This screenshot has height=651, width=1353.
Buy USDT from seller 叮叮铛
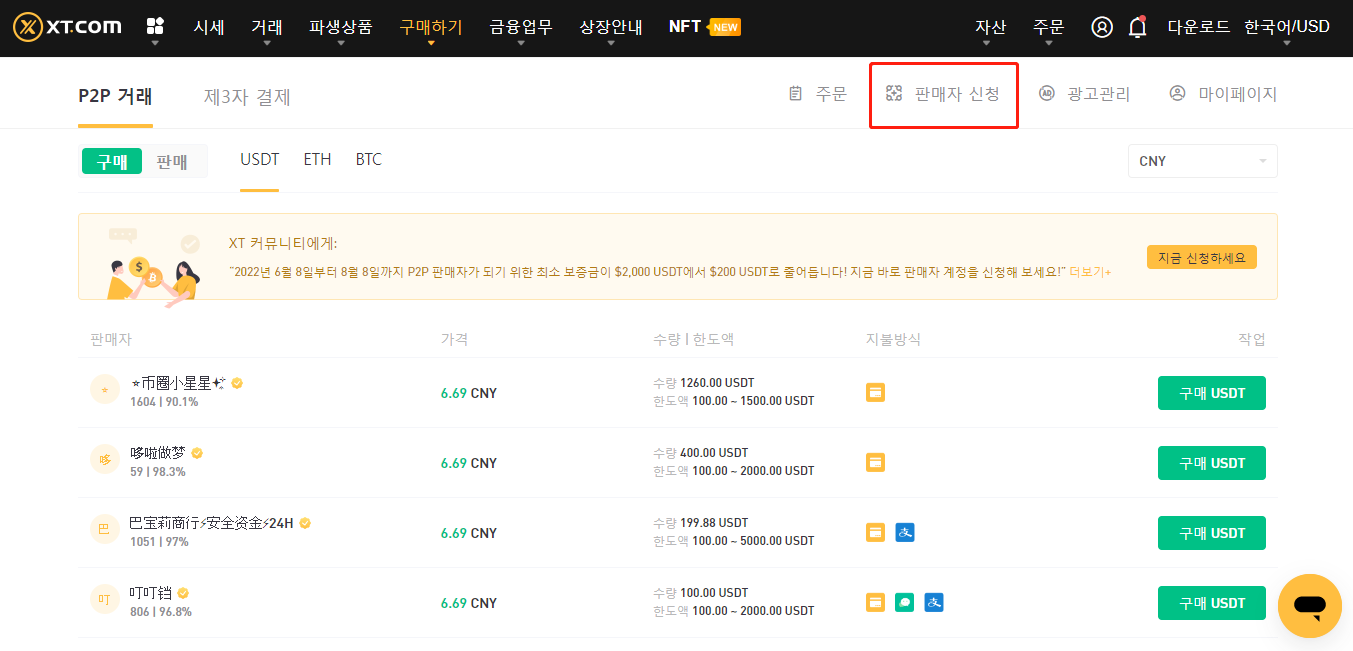click(x=1212, y=603)
